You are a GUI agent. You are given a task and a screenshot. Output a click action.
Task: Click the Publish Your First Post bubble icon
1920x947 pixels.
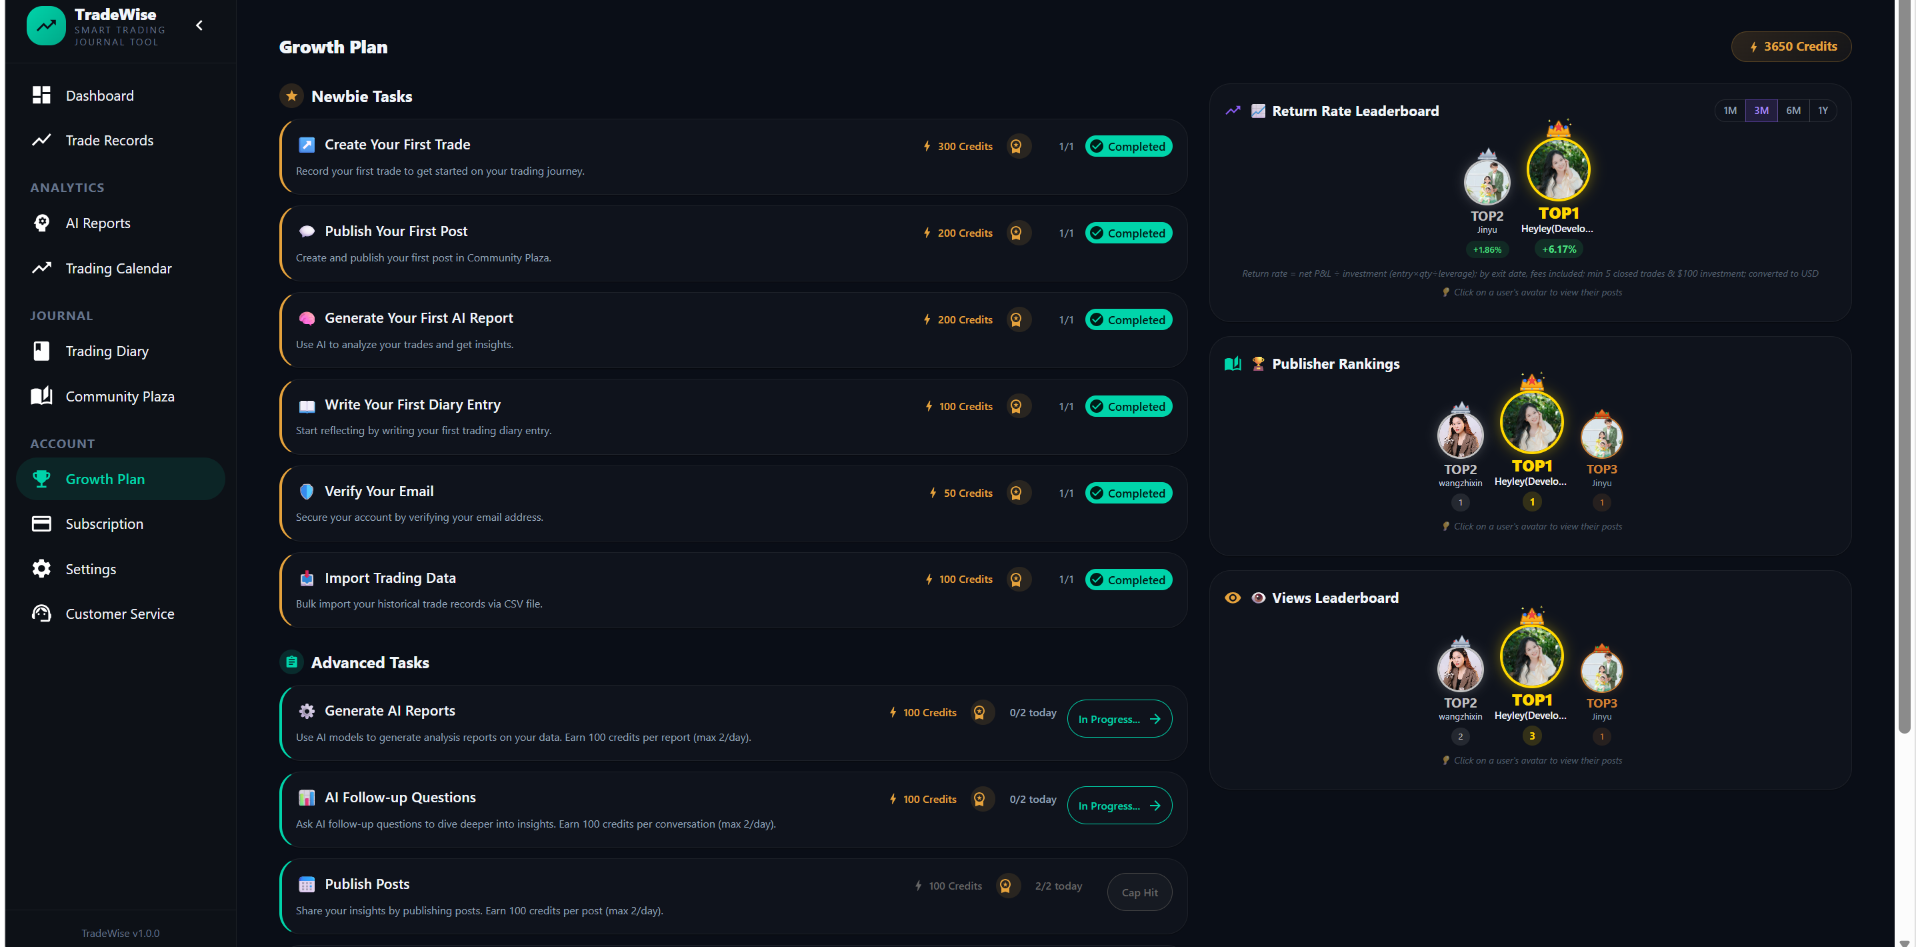pos(307,231)
